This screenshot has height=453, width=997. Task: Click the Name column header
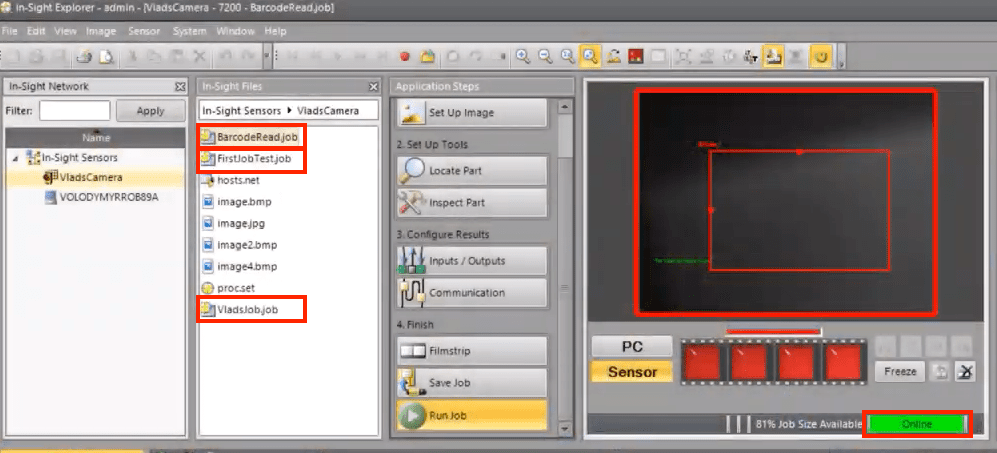(96, 137)
